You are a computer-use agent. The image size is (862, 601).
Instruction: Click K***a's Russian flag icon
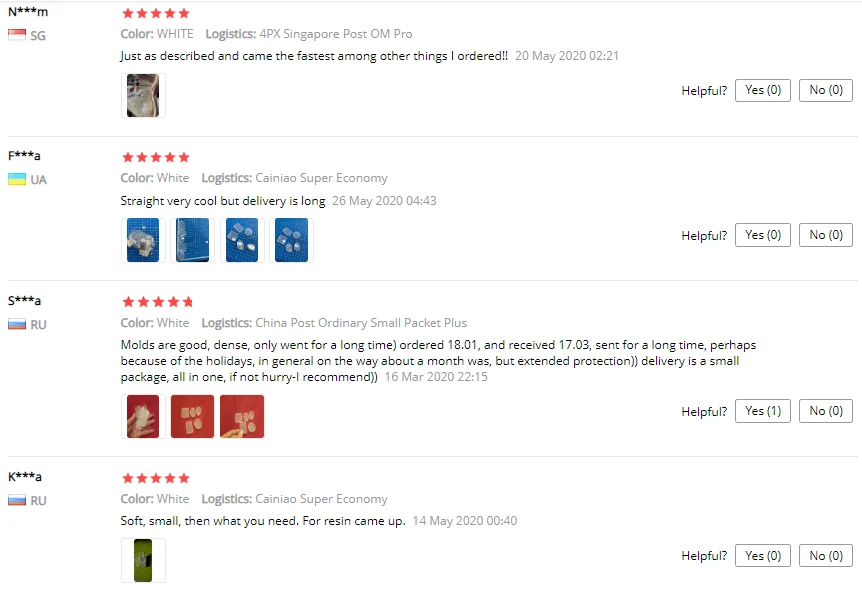[16, 500]
